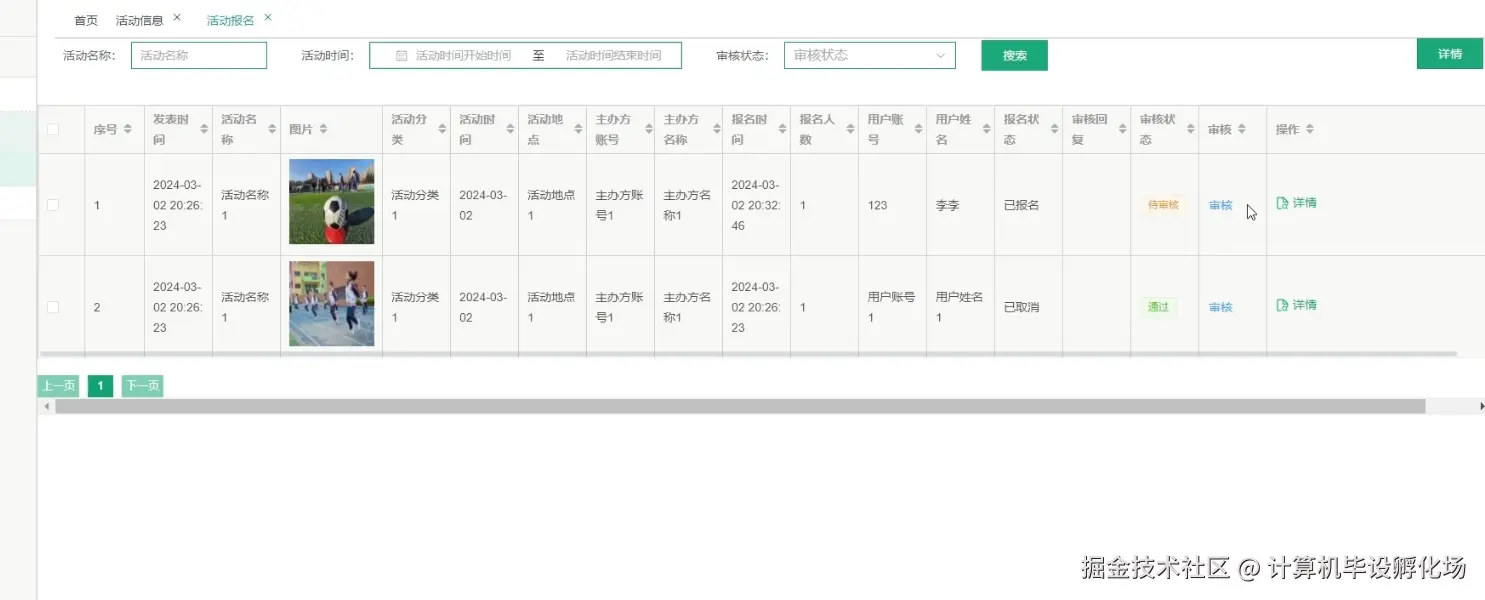This screenshot has height=600, width=1485.
Task: Check the checkbox for row 2
Action: tap(53, 307)
